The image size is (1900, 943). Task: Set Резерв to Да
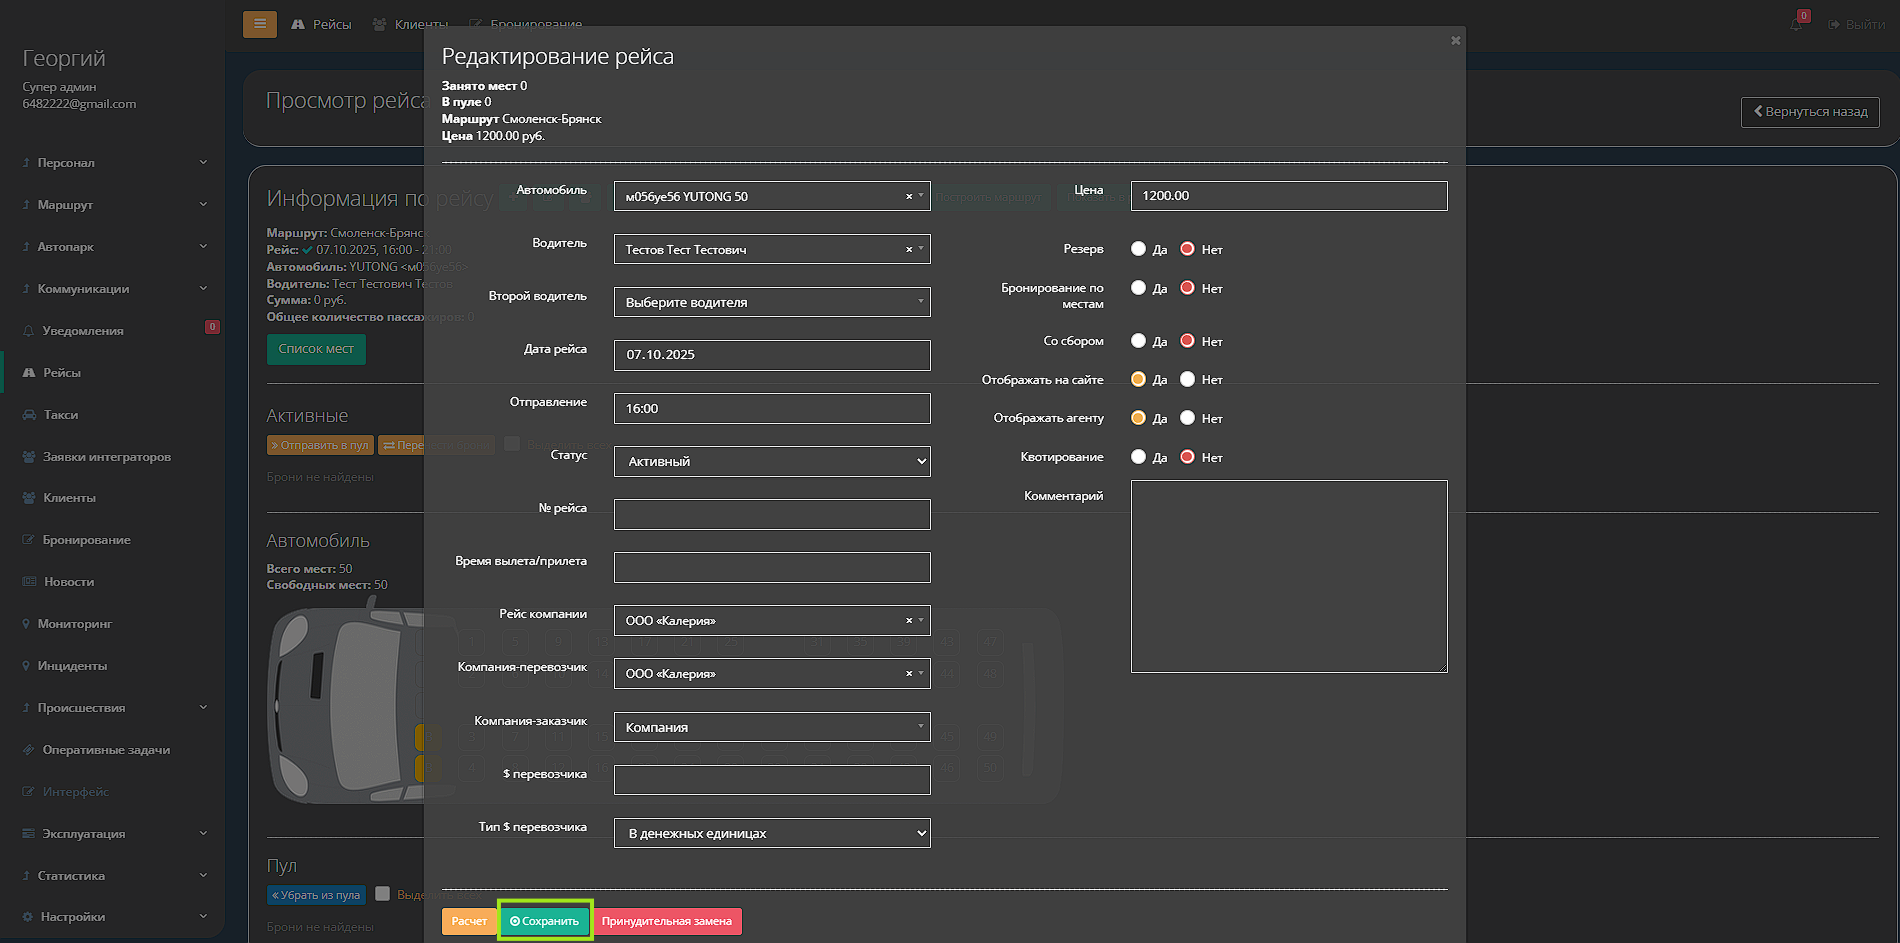point(1138,249)
